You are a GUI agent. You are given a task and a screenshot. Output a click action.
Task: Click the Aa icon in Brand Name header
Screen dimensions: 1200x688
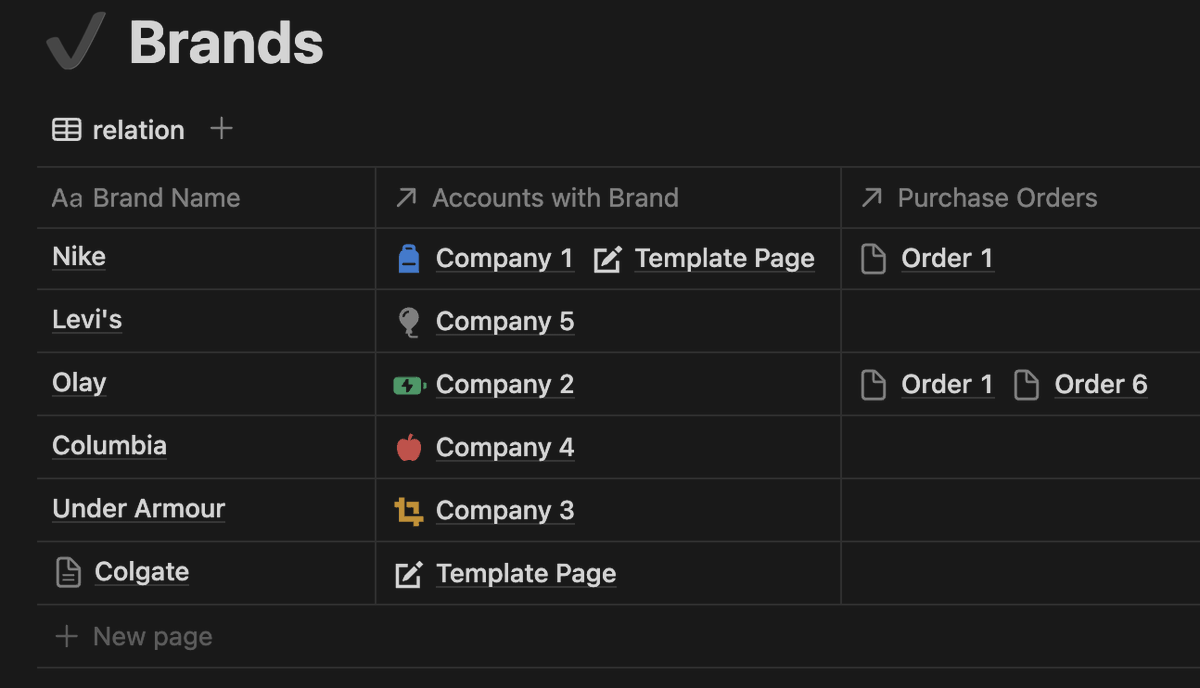pos(67,198)
